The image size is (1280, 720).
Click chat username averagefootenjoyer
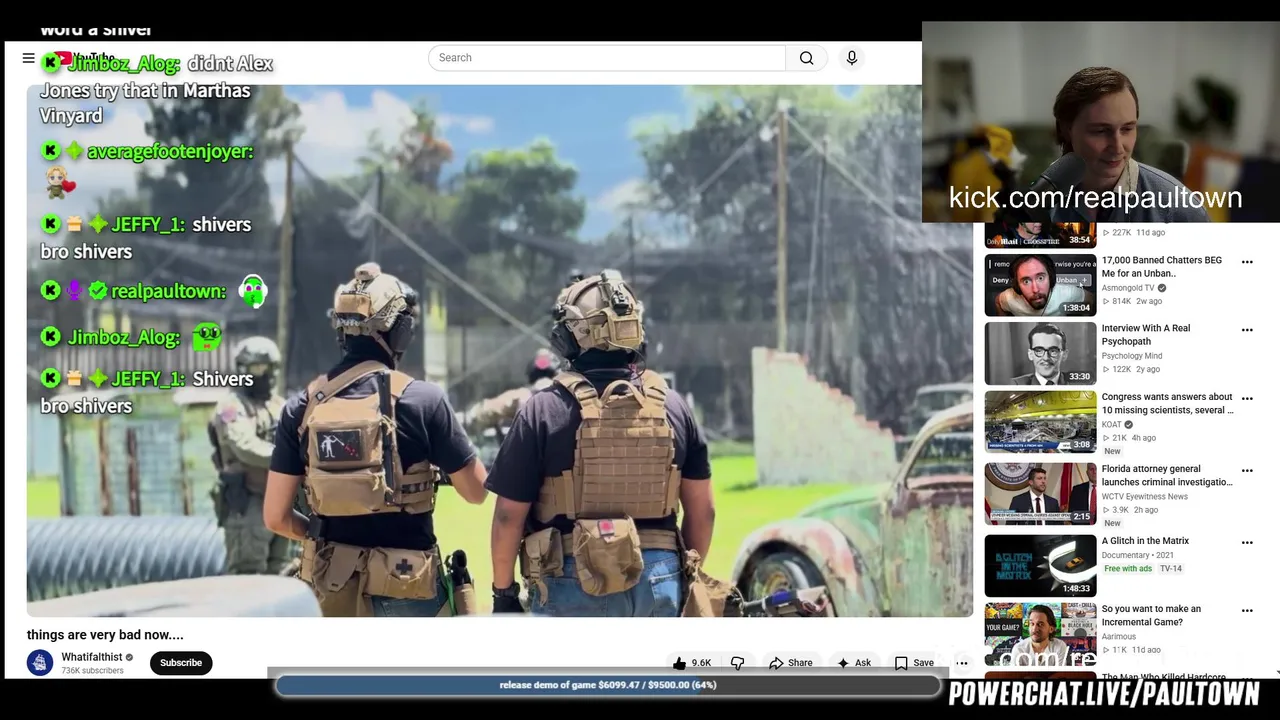170,152
